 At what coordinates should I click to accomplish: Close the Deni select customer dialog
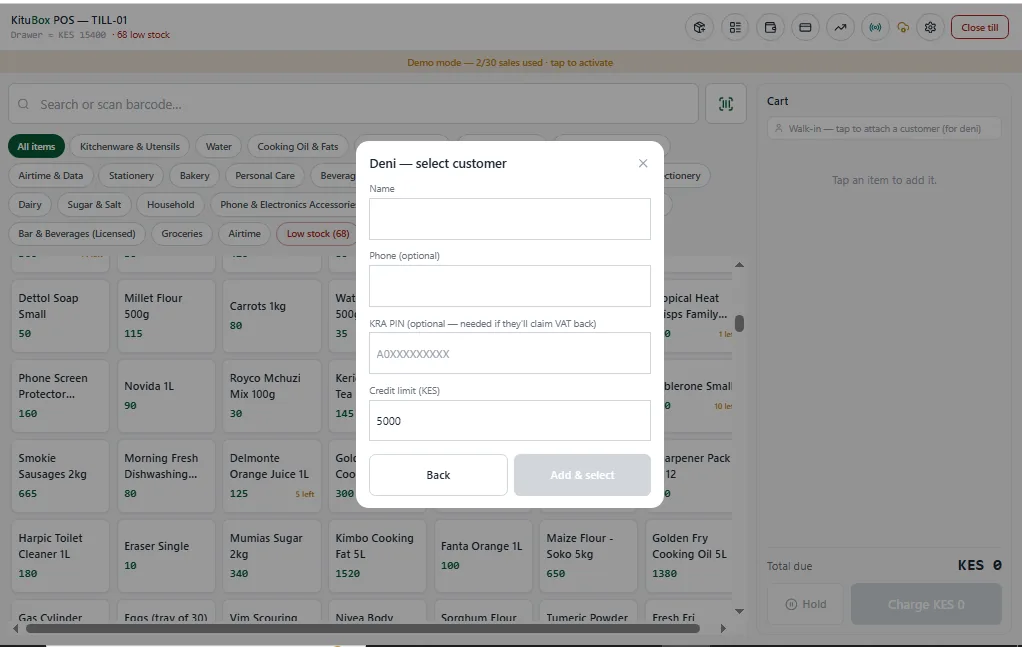pos(643,164)
